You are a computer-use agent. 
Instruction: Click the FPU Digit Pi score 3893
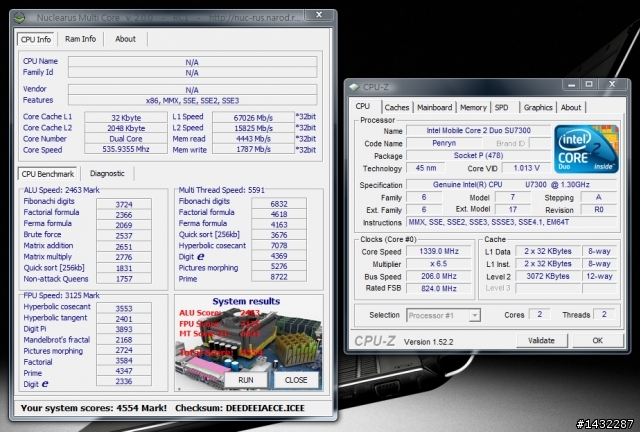click(124, 329)
